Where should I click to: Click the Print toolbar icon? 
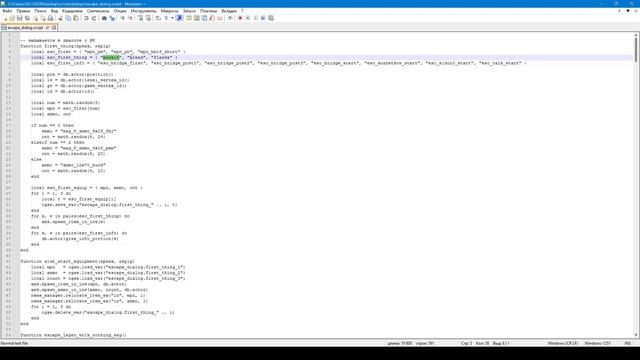51,18
